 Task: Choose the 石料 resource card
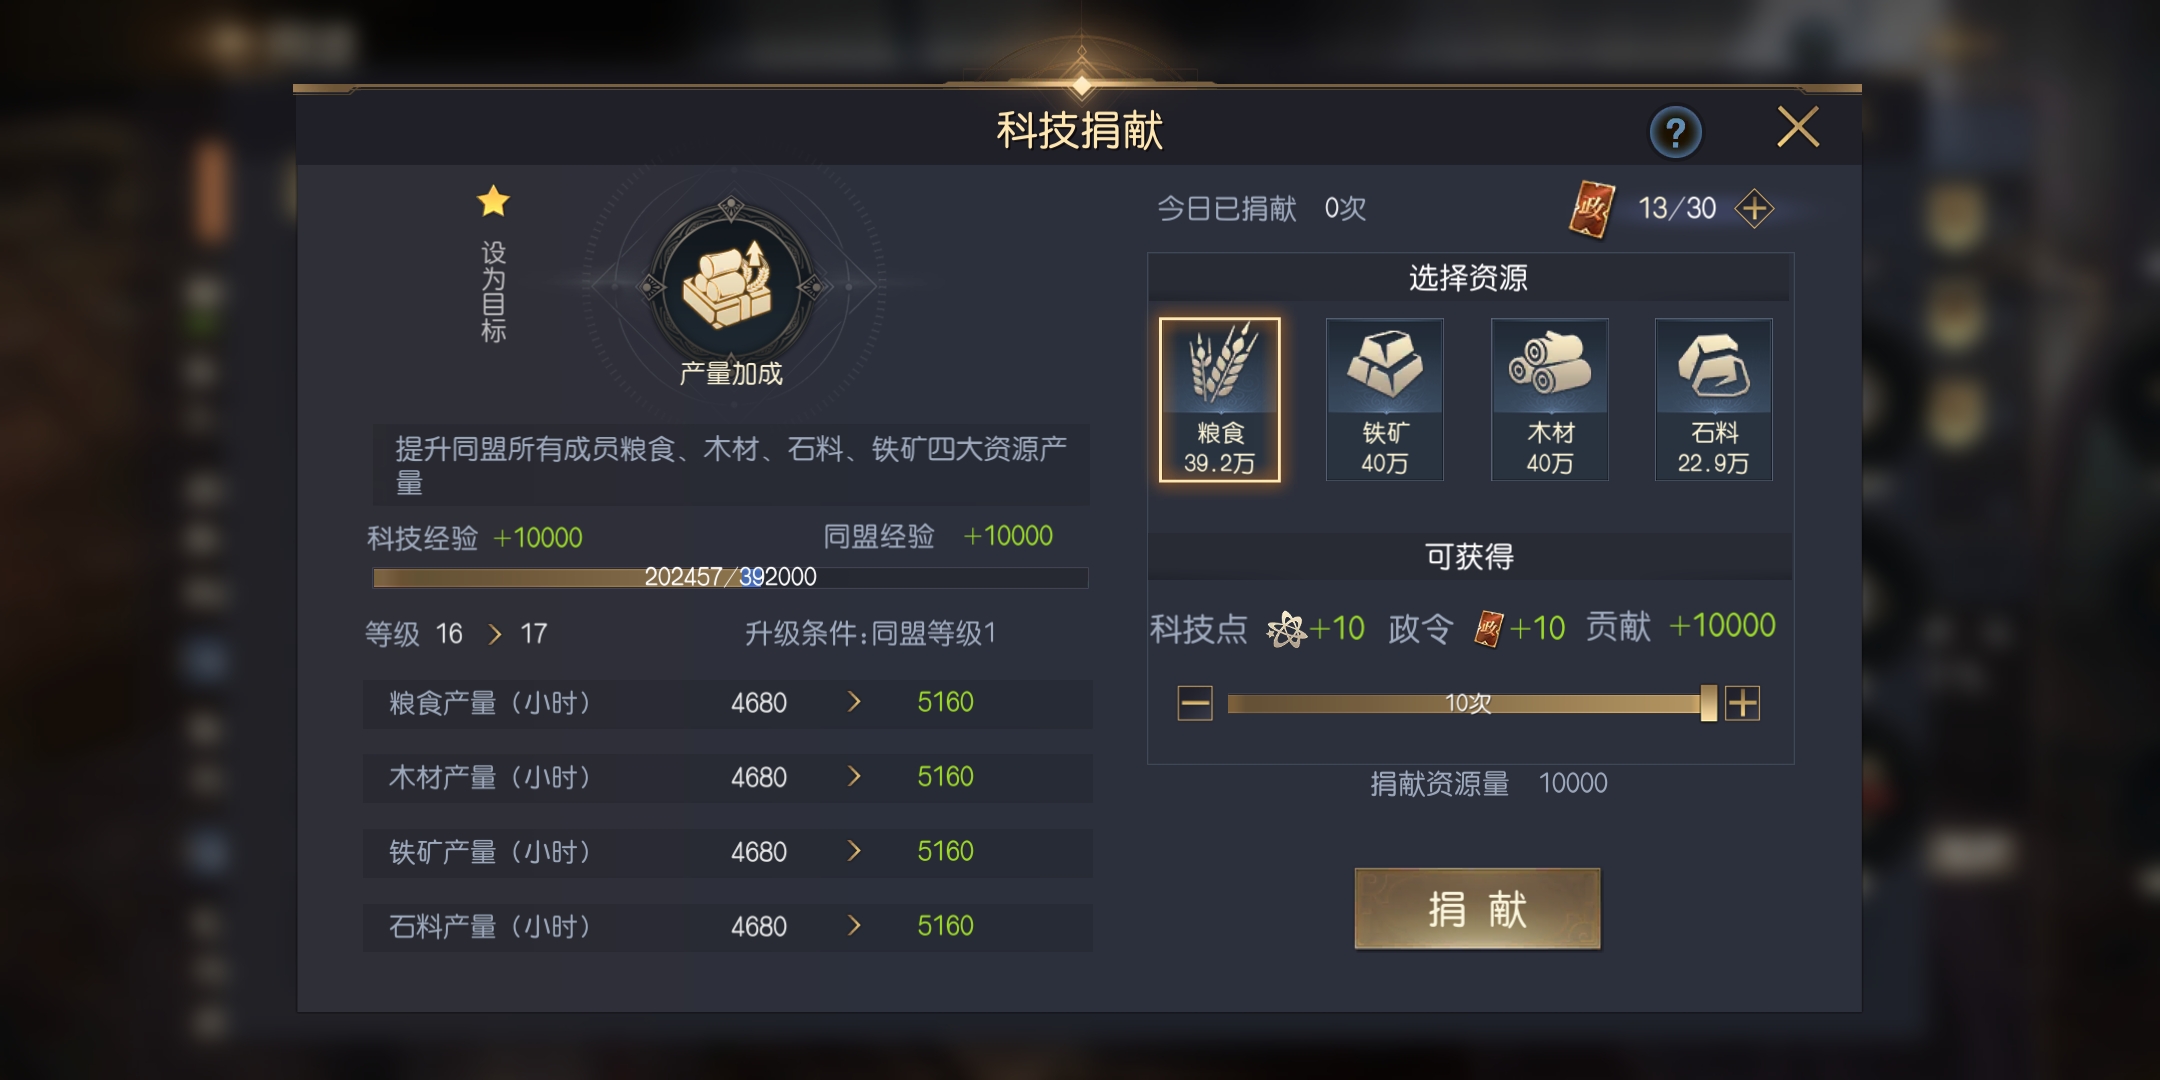(x=1714, y=400)
